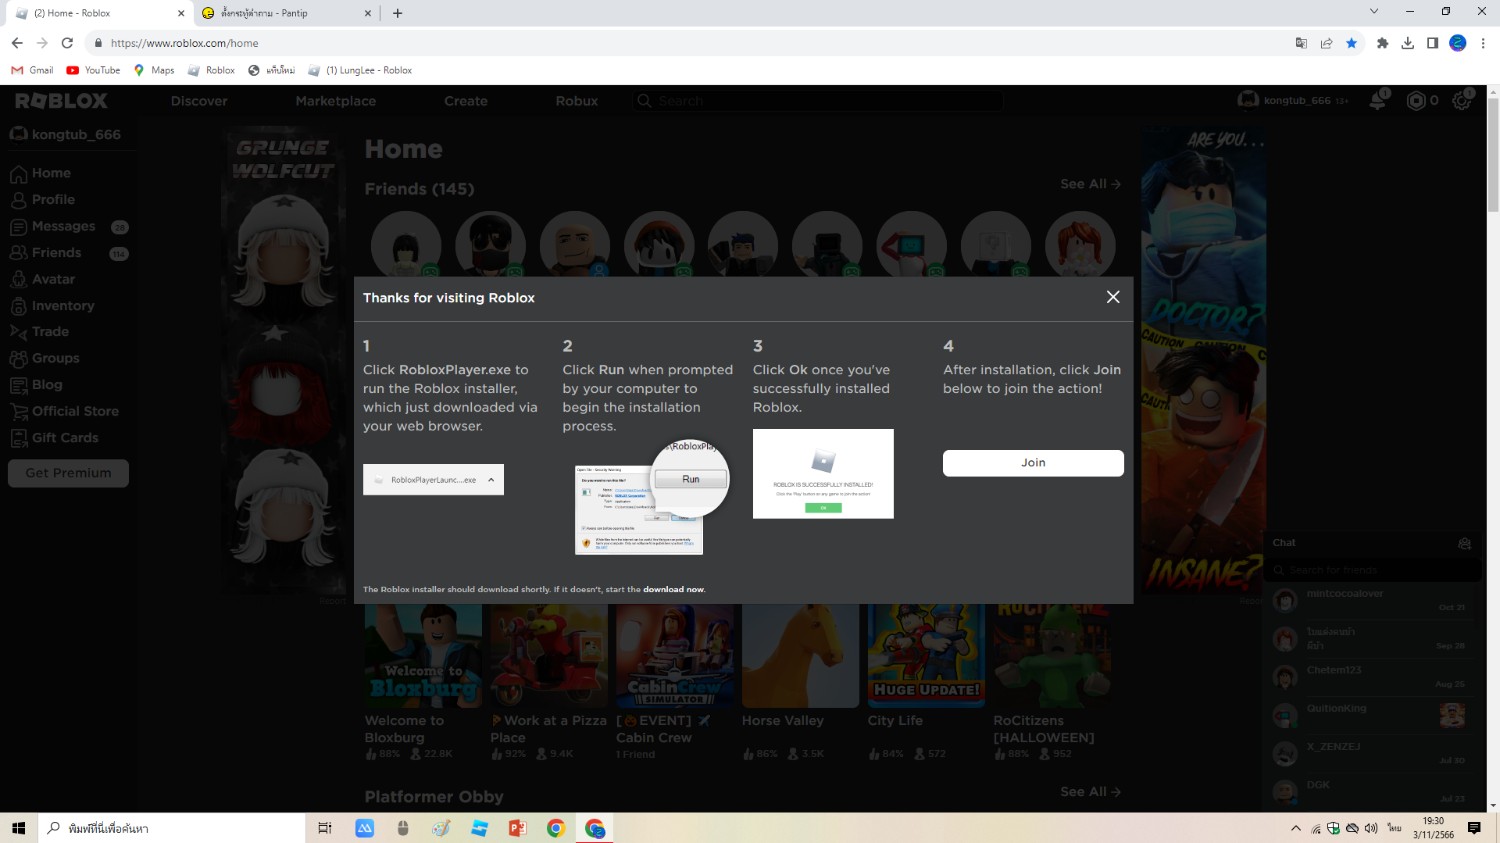Select Create in the Roblox navbar
The width and height of the screenshot is (1500, 843).
466,101
